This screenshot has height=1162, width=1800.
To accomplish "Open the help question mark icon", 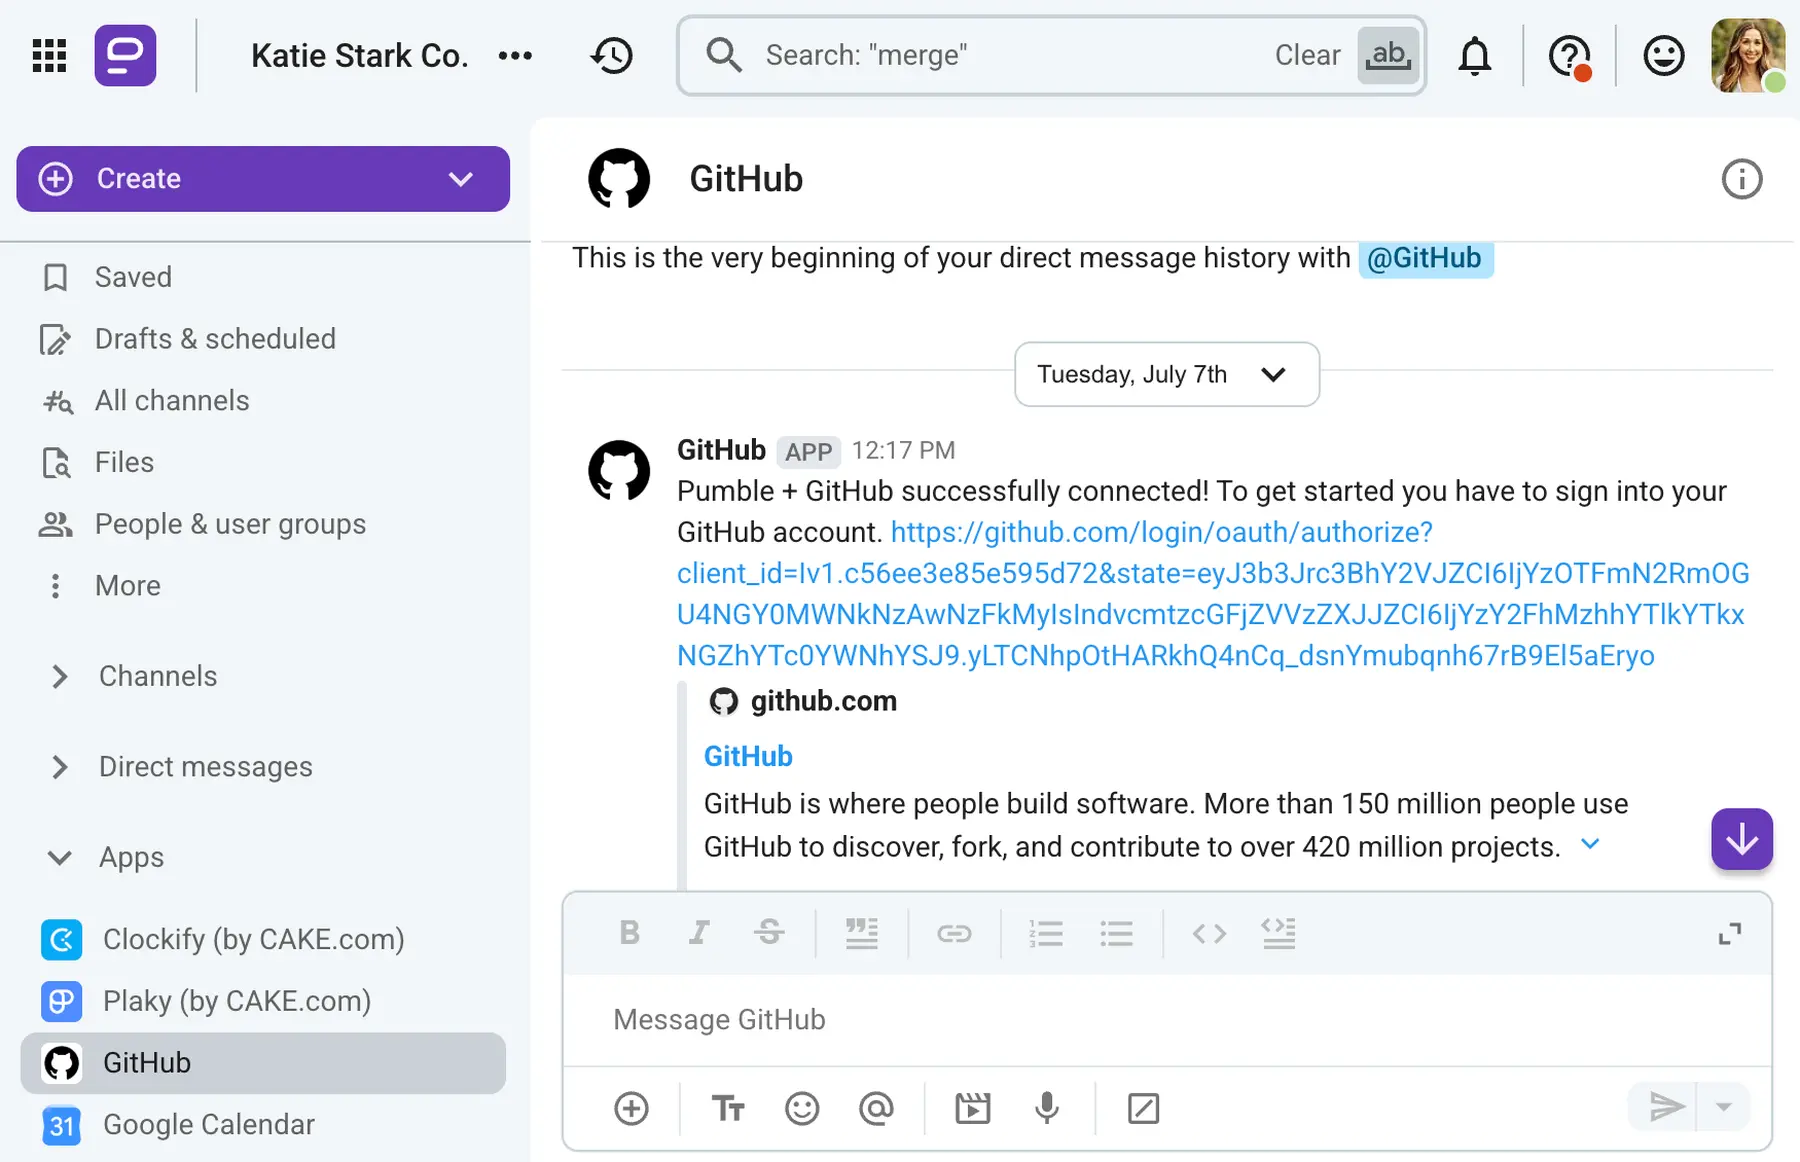I will 1569,56.
